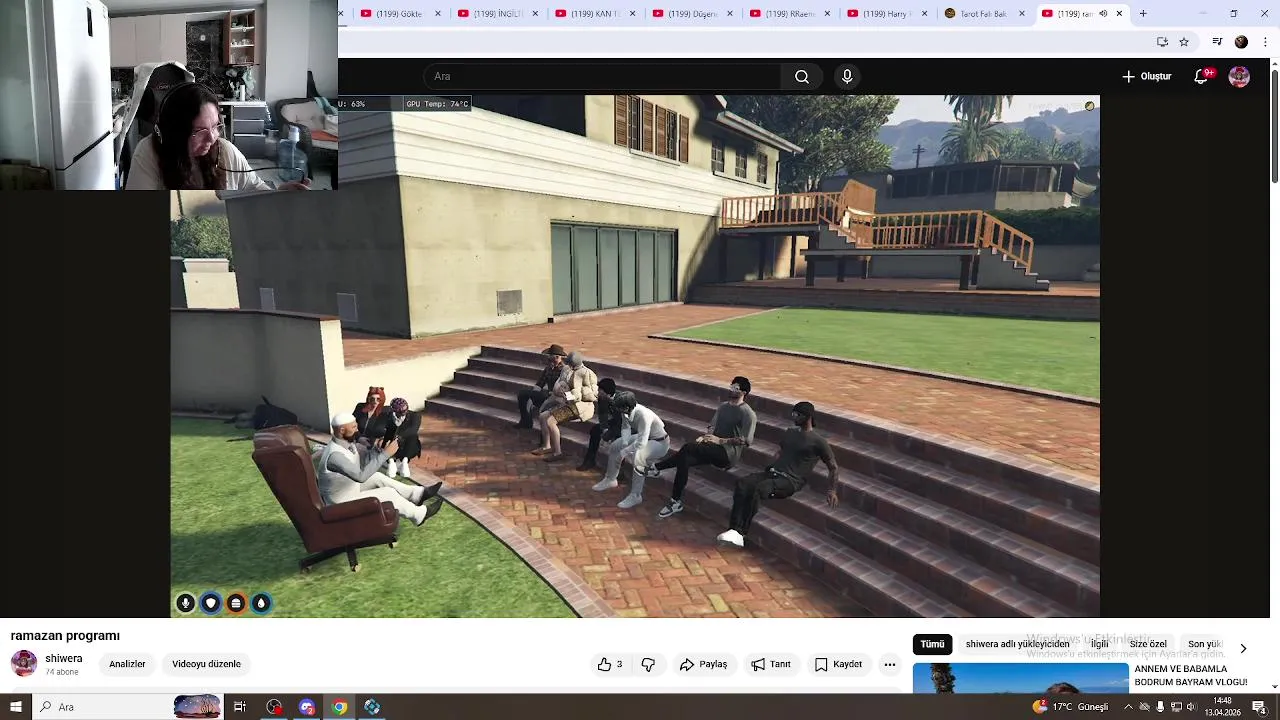This screenshot has width=1280, height=720.
Task: Like the video with thumbs up
Action: coord(610,664)
